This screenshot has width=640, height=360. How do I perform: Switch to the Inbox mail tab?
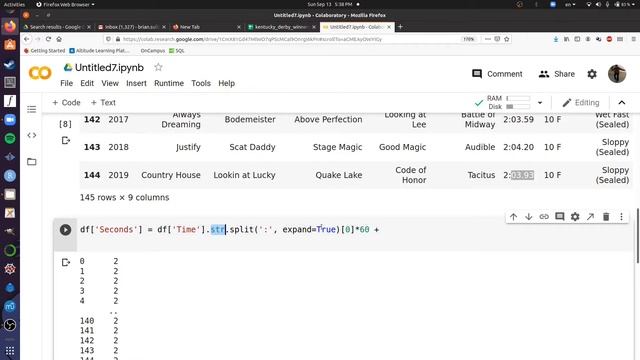pos(131,27)
